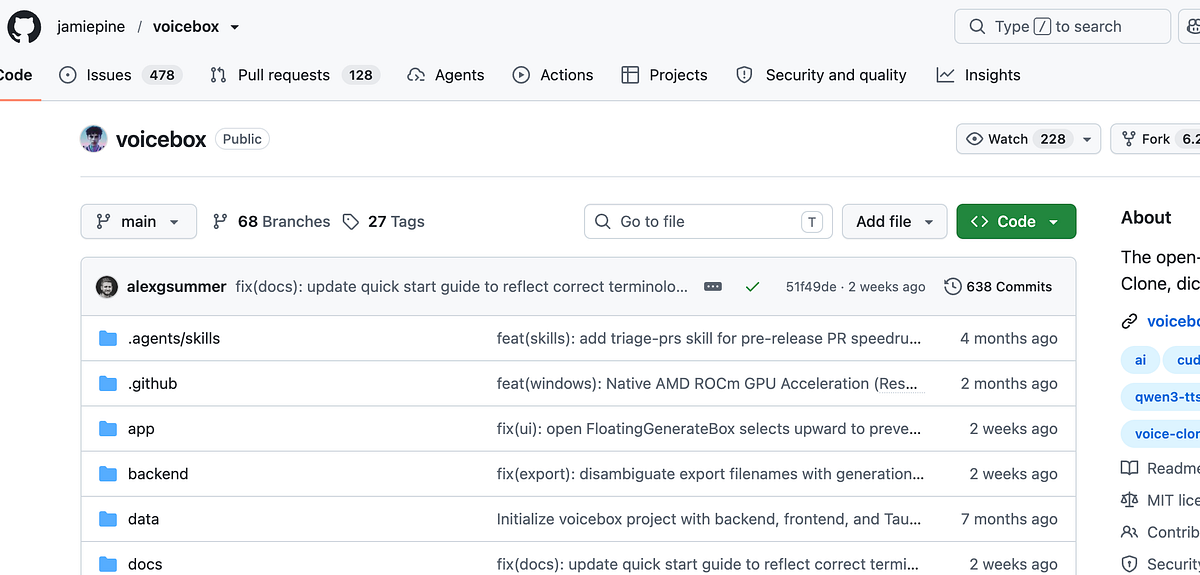Open the Agents tab
Image resolution: width=1200 pixels, height=575 pixels.
446,75
